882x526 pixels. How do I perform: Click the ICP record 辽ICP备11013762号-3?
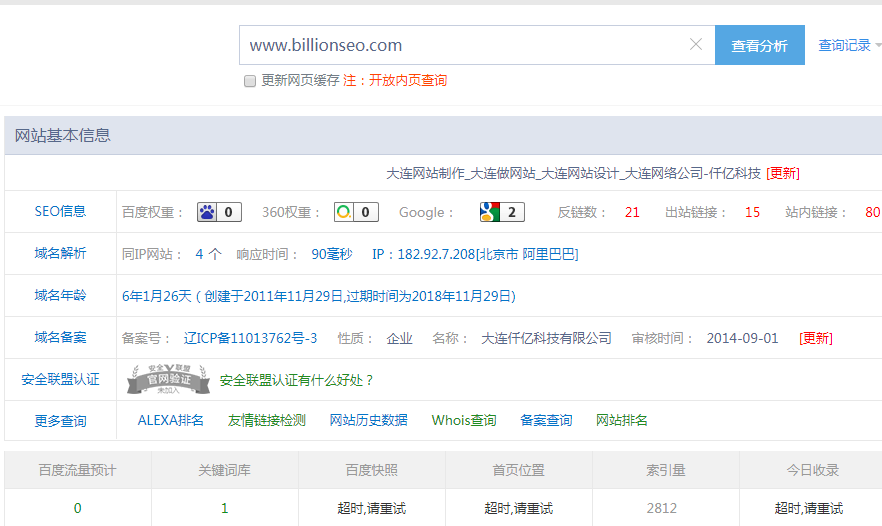[251, 338]
